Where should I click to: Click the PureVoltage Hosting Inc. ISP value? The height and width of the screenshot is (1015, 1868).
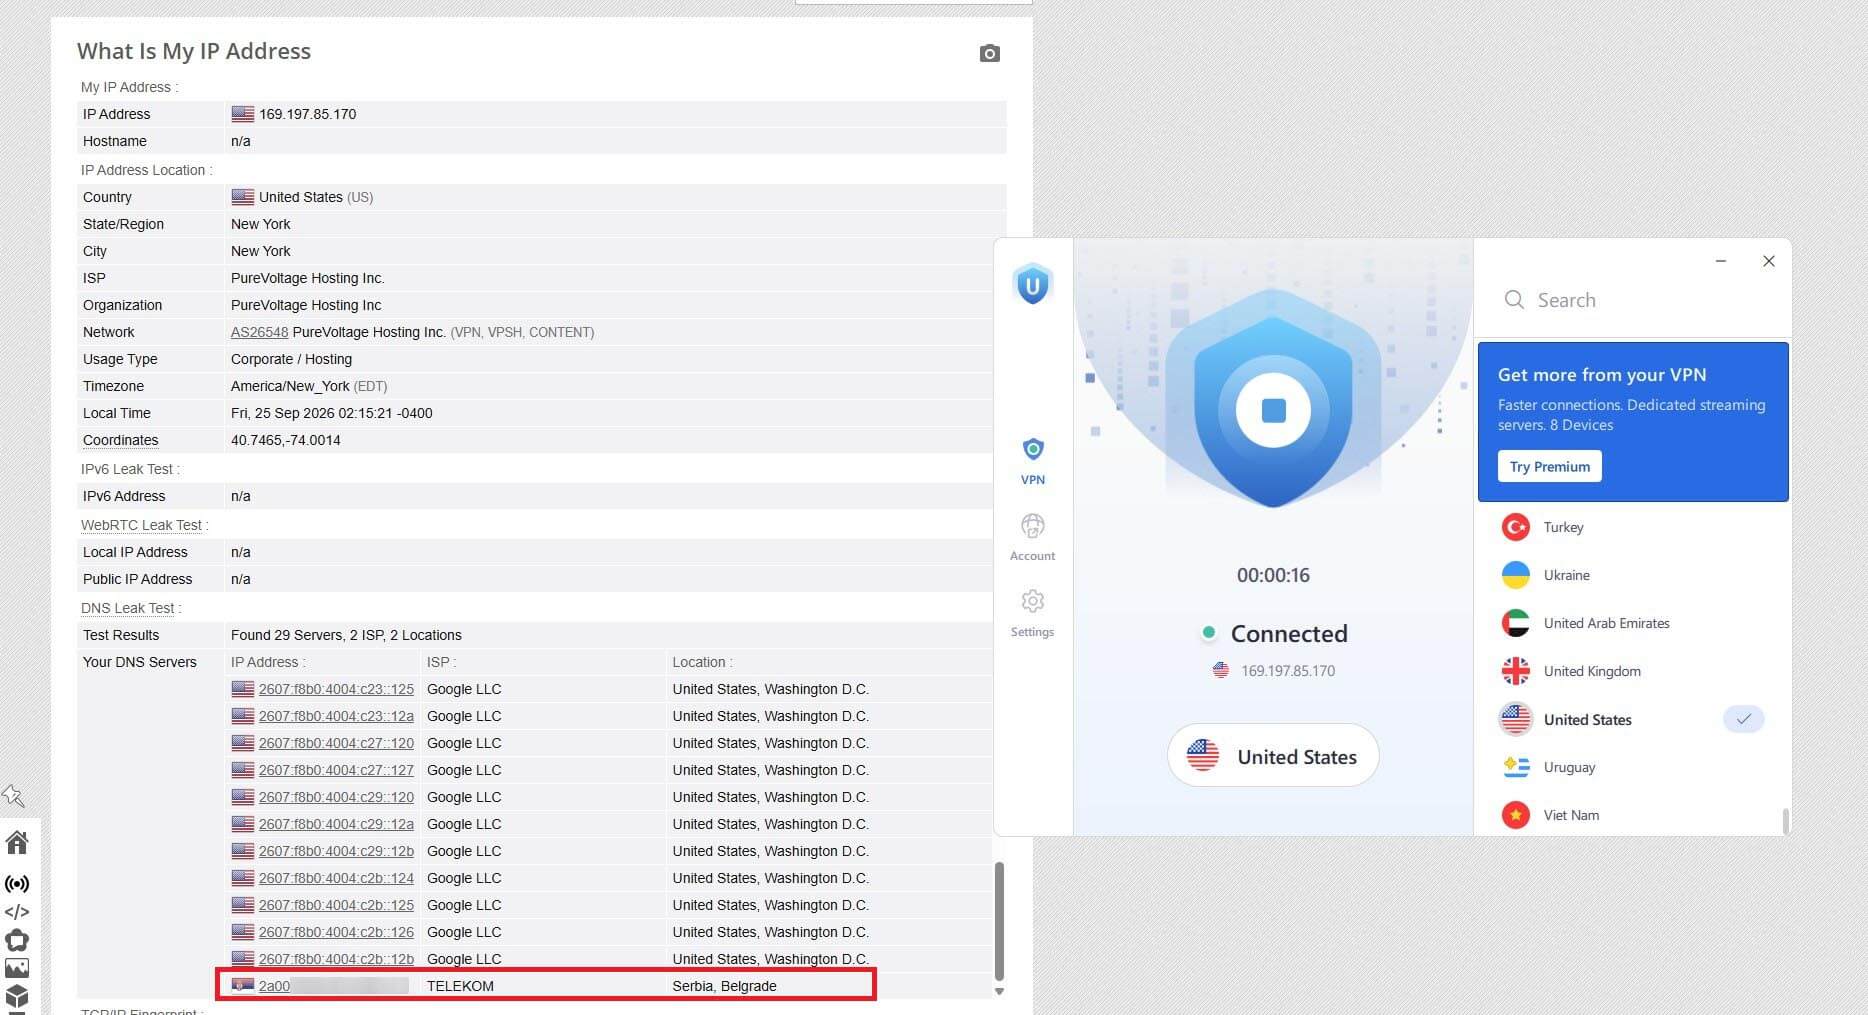308,278
